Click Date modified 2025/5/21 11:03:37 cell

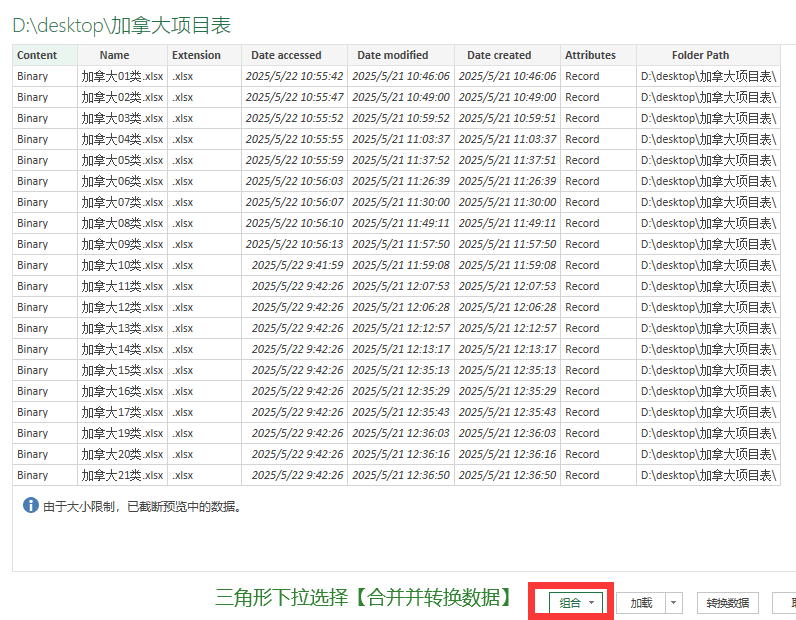[401, 139]
